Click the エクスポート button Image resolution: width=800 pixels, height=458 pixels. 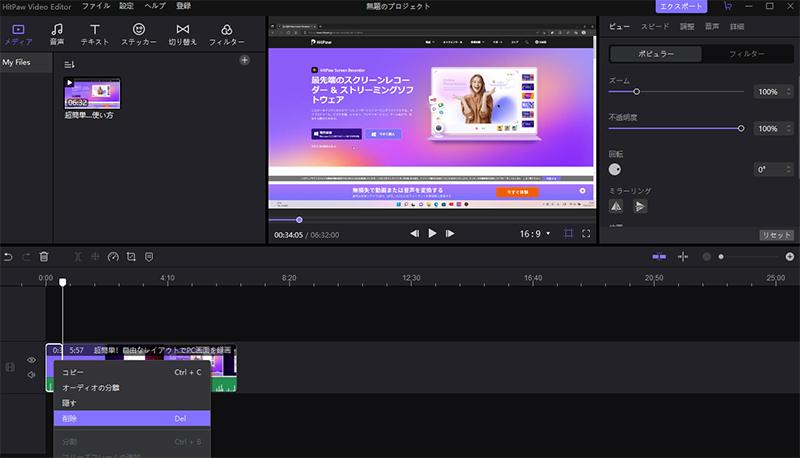[x=683, y=6]
